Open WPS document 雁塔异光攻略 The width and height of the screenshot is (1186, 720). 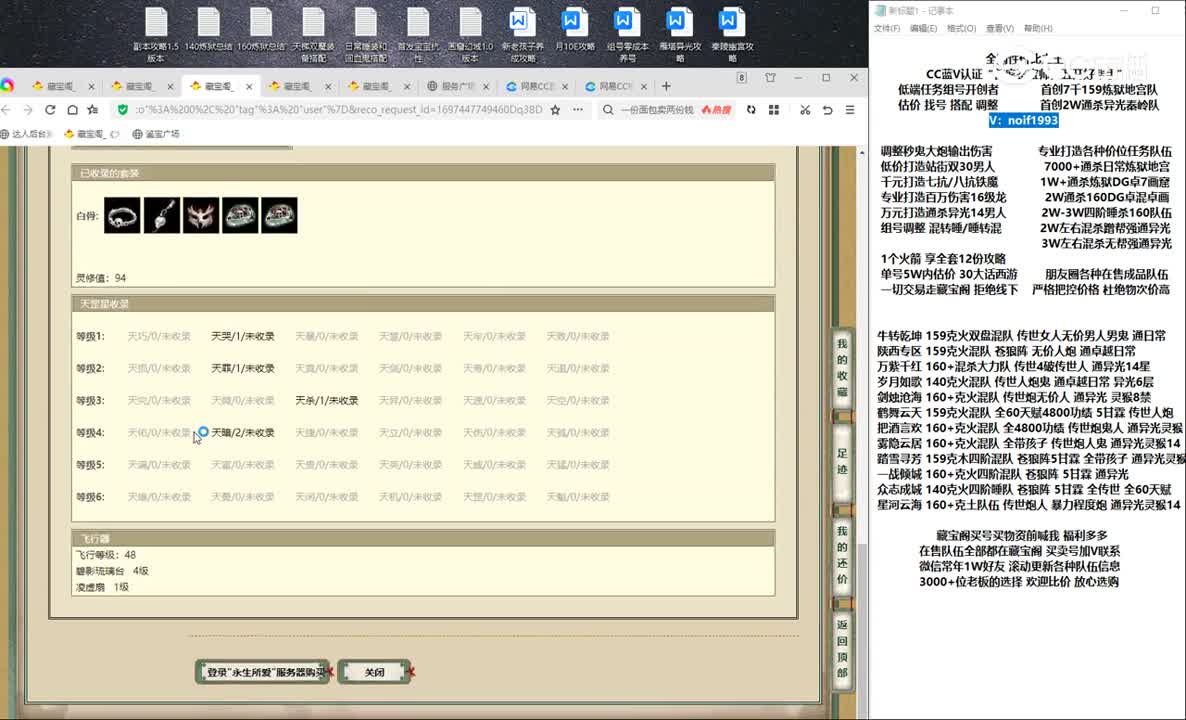[x=679, y=35]
